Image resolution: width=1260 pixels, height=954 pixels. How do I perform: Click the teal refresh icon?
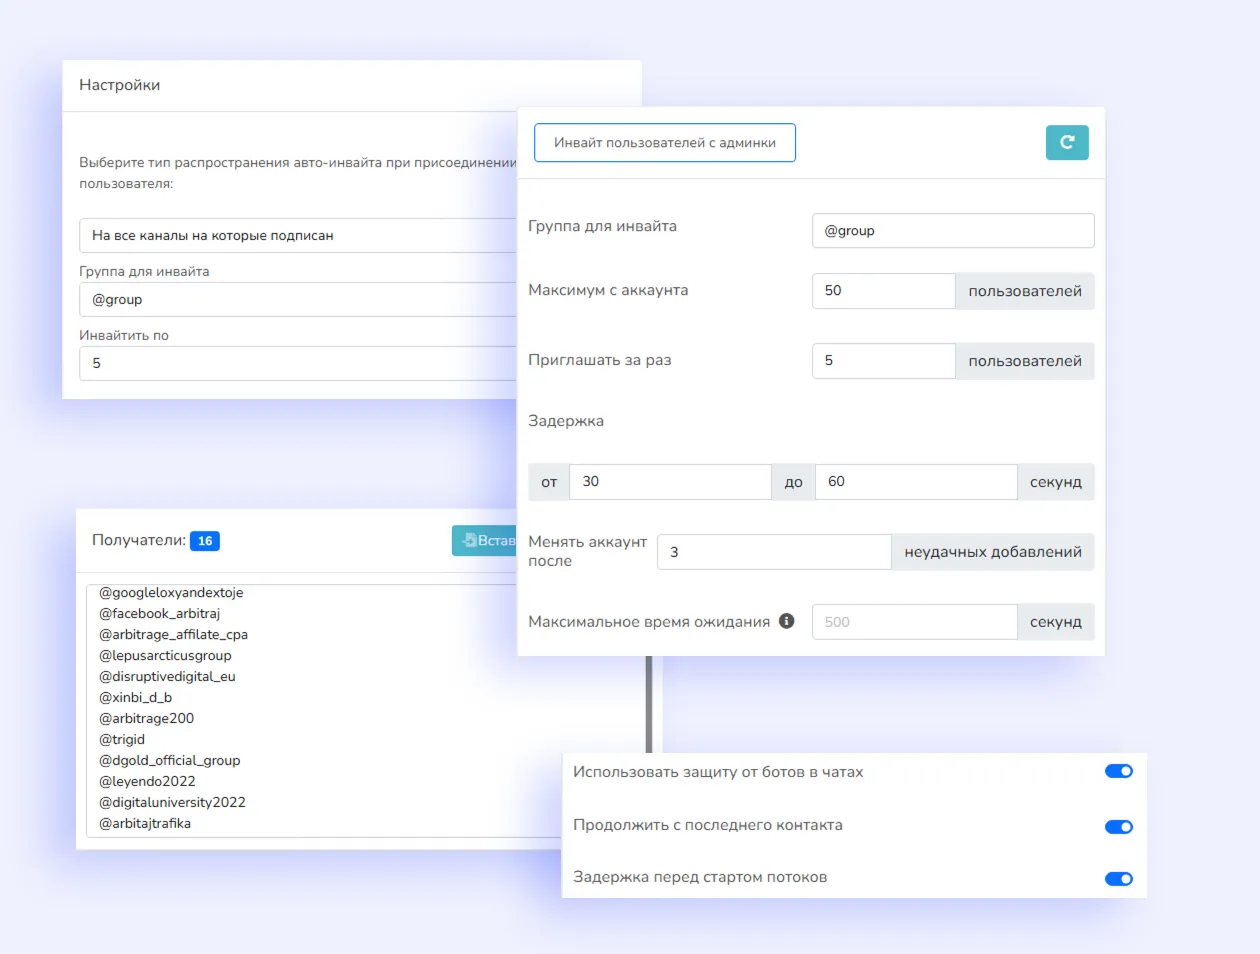(1067, 142)
